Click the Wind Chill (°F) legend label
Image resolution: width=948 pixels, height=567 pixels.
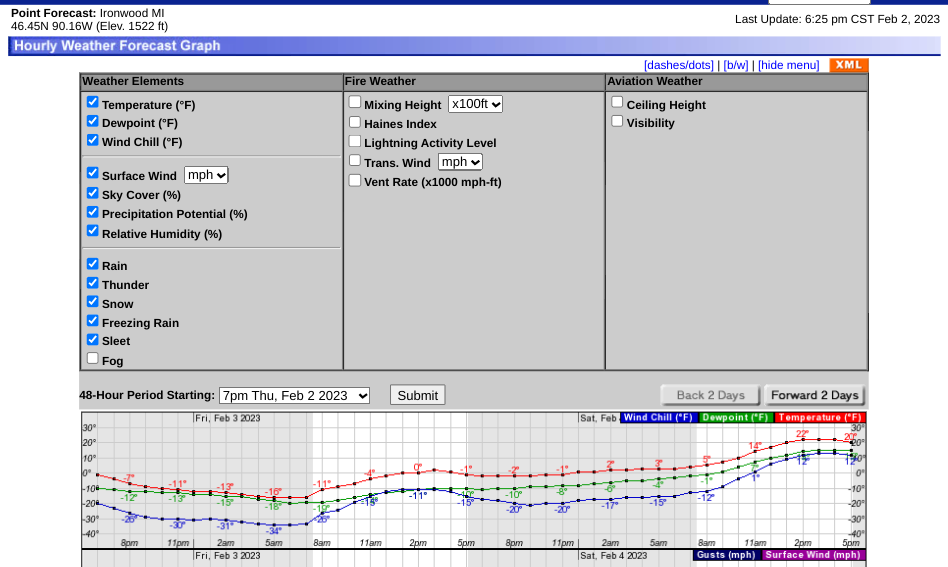pos(658,417)
